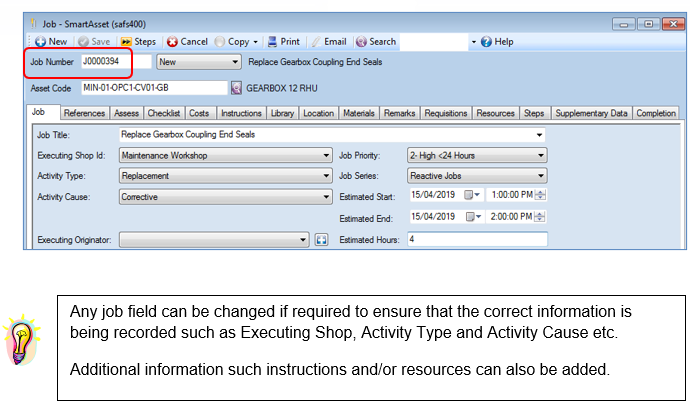
Task: Open the Checklist tab
Action: [164, 113]
